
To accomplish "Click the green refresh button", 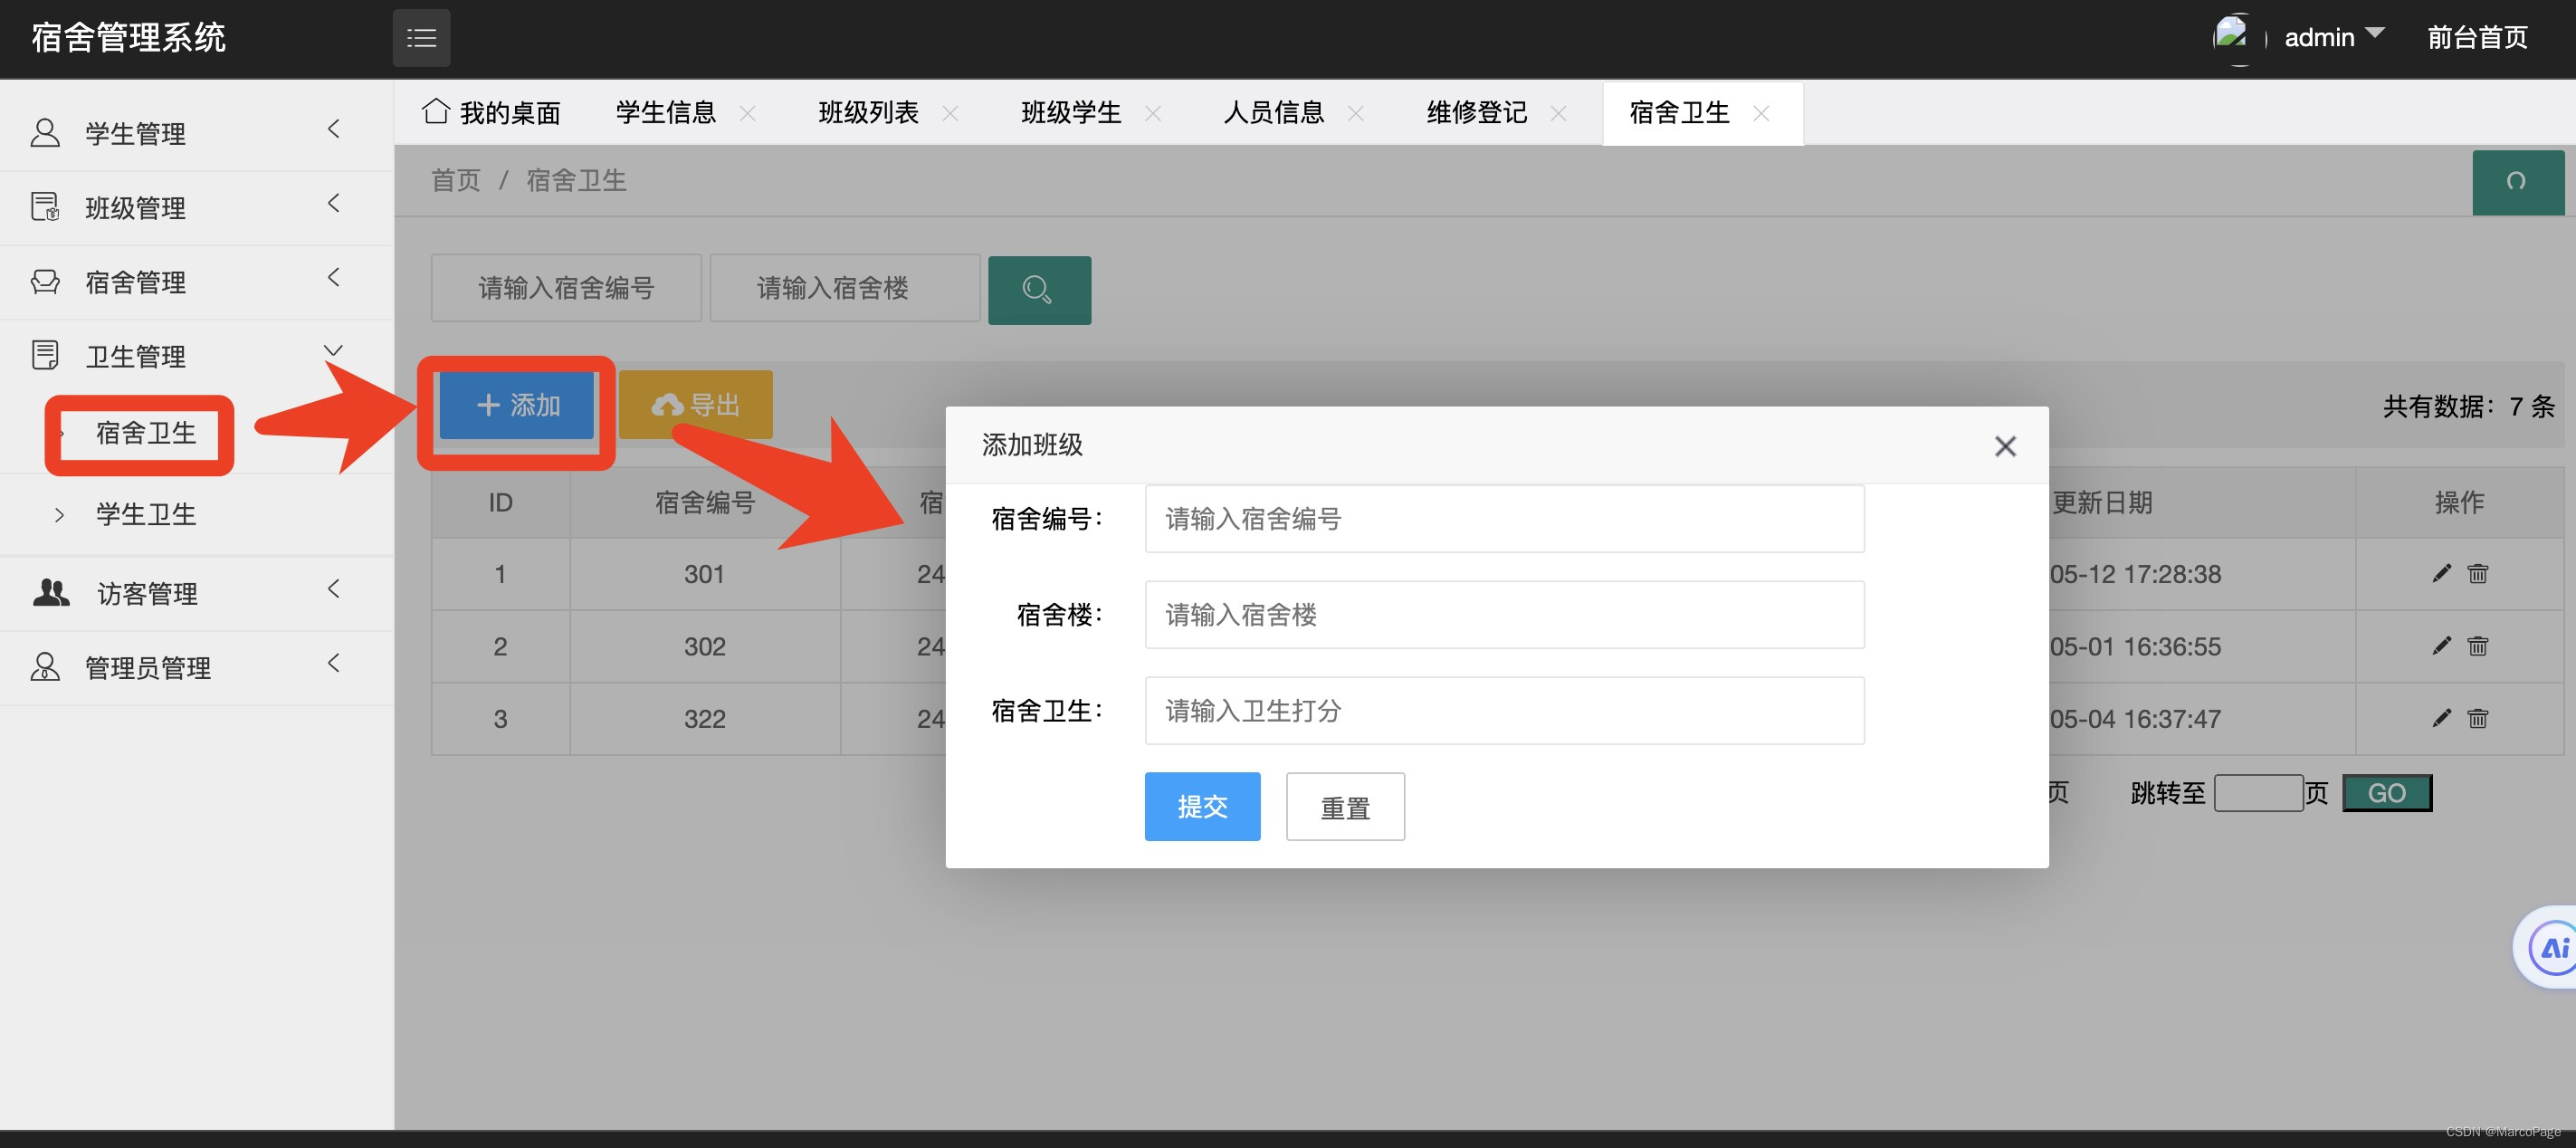I will point(2517,182).
